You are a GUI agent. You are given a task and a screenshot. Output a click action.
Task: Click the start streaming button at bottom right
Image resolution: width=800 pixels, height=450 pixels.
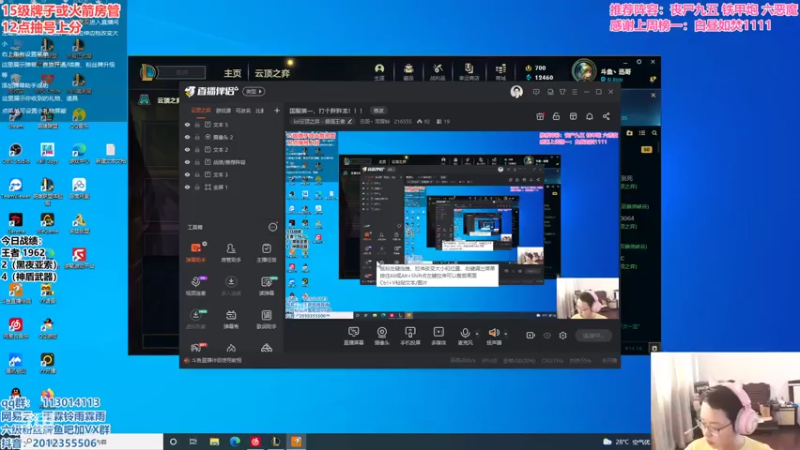click(x=594, y=335)
